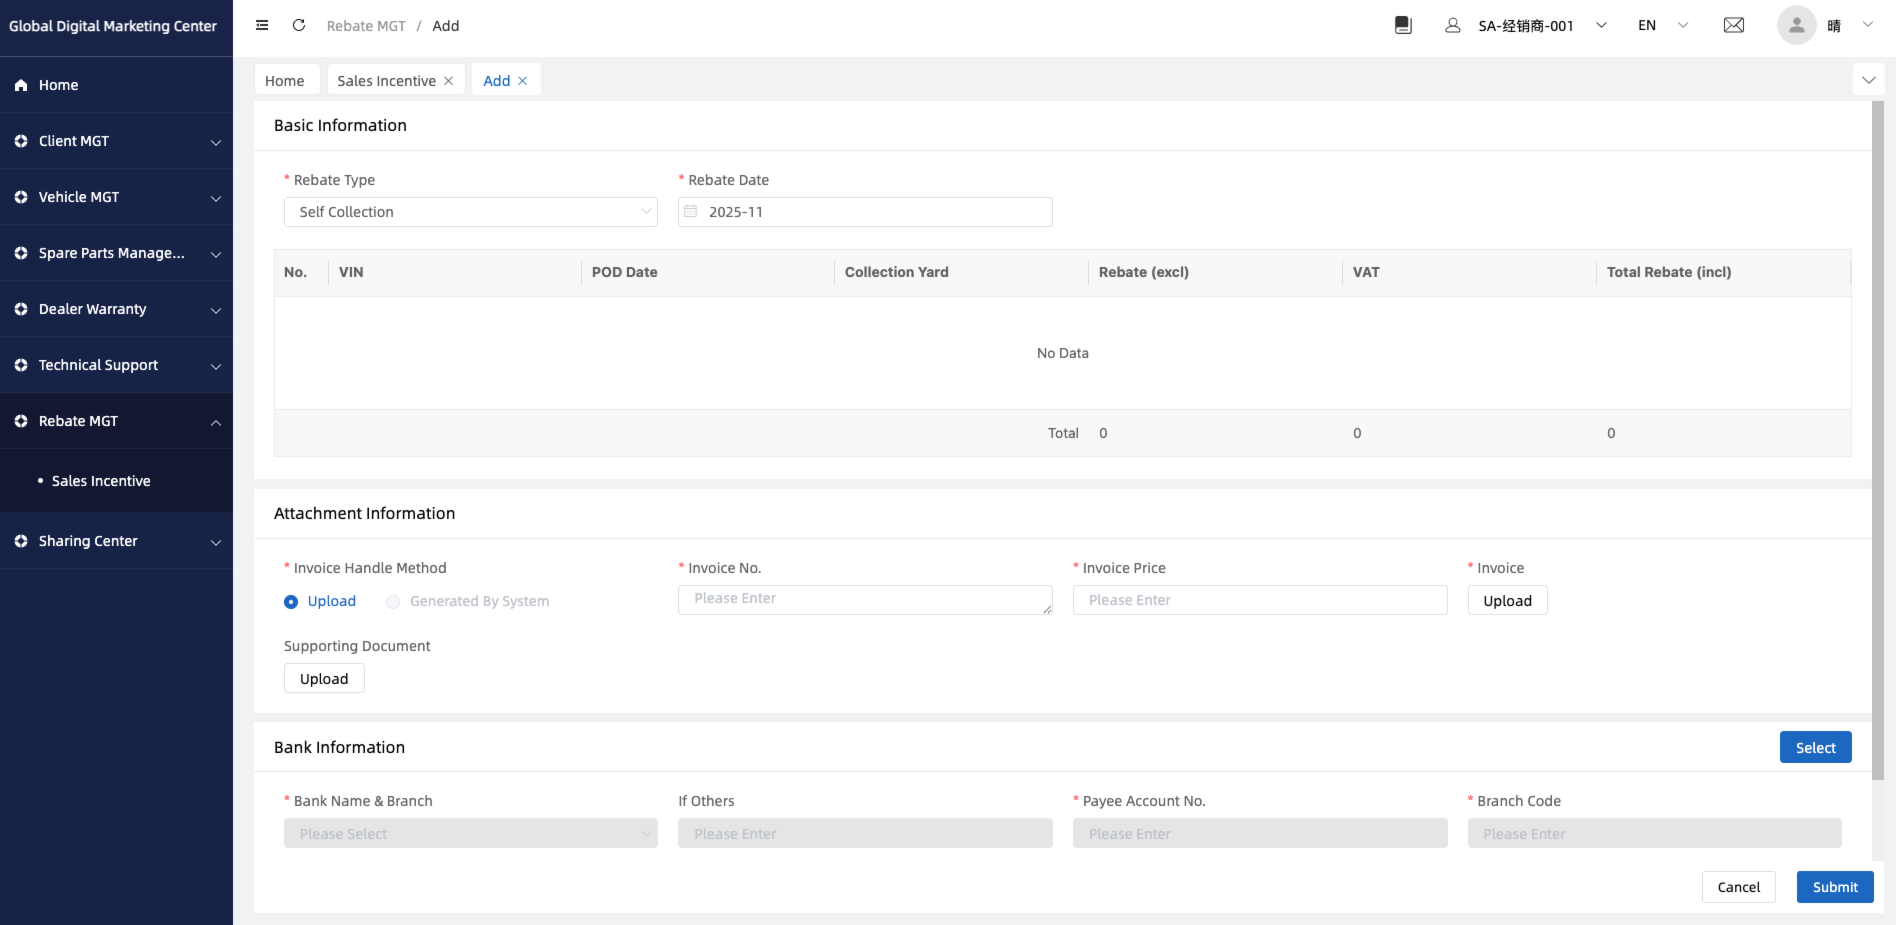The image size is (1896, 925).
Task: Close the Sales Incentive tab
Action: tap(448, 81)
